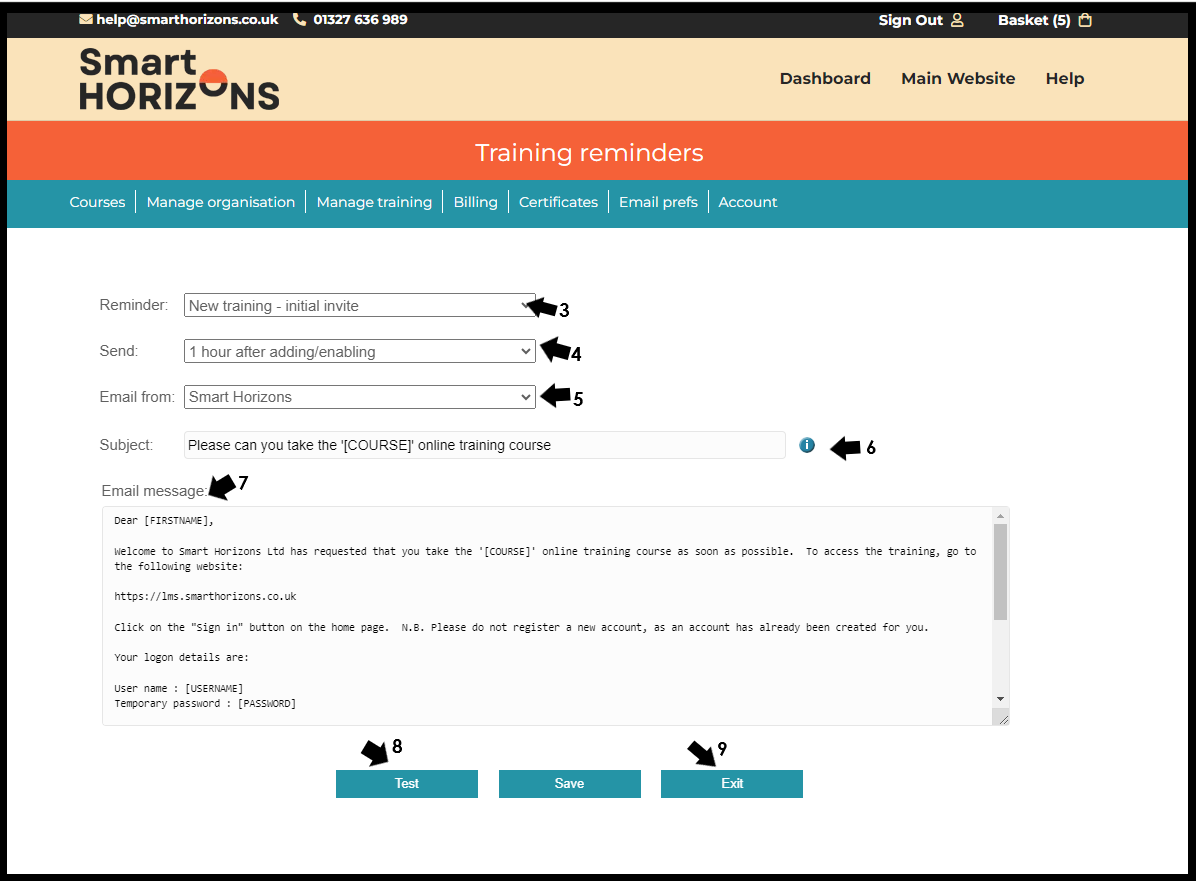Click the email message scrollbar thumb
The image size is (1196, 881).
click(x=1000, y=572)
